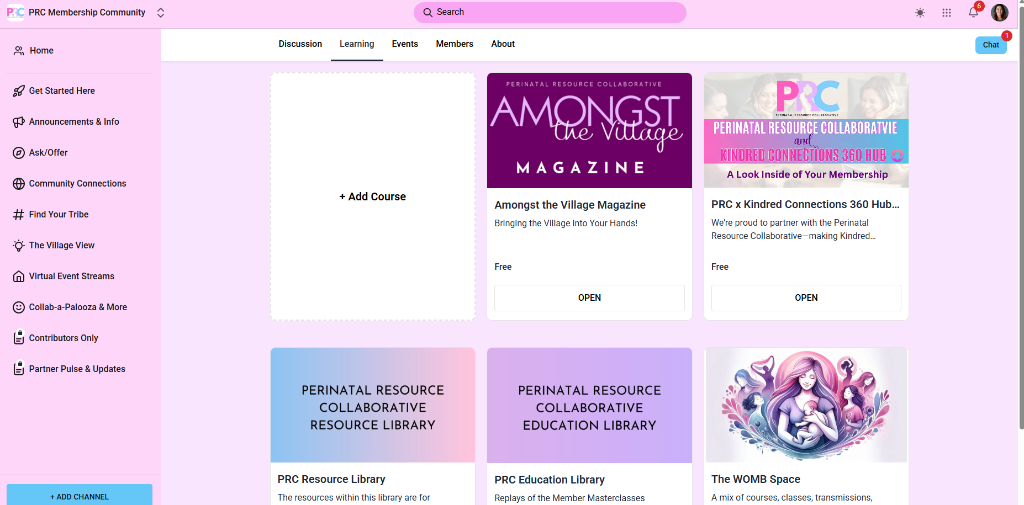Image resolution: width=1024 pixels, height=505 pixels.
Task: Open the Community Connections channel
Action: 80,184
